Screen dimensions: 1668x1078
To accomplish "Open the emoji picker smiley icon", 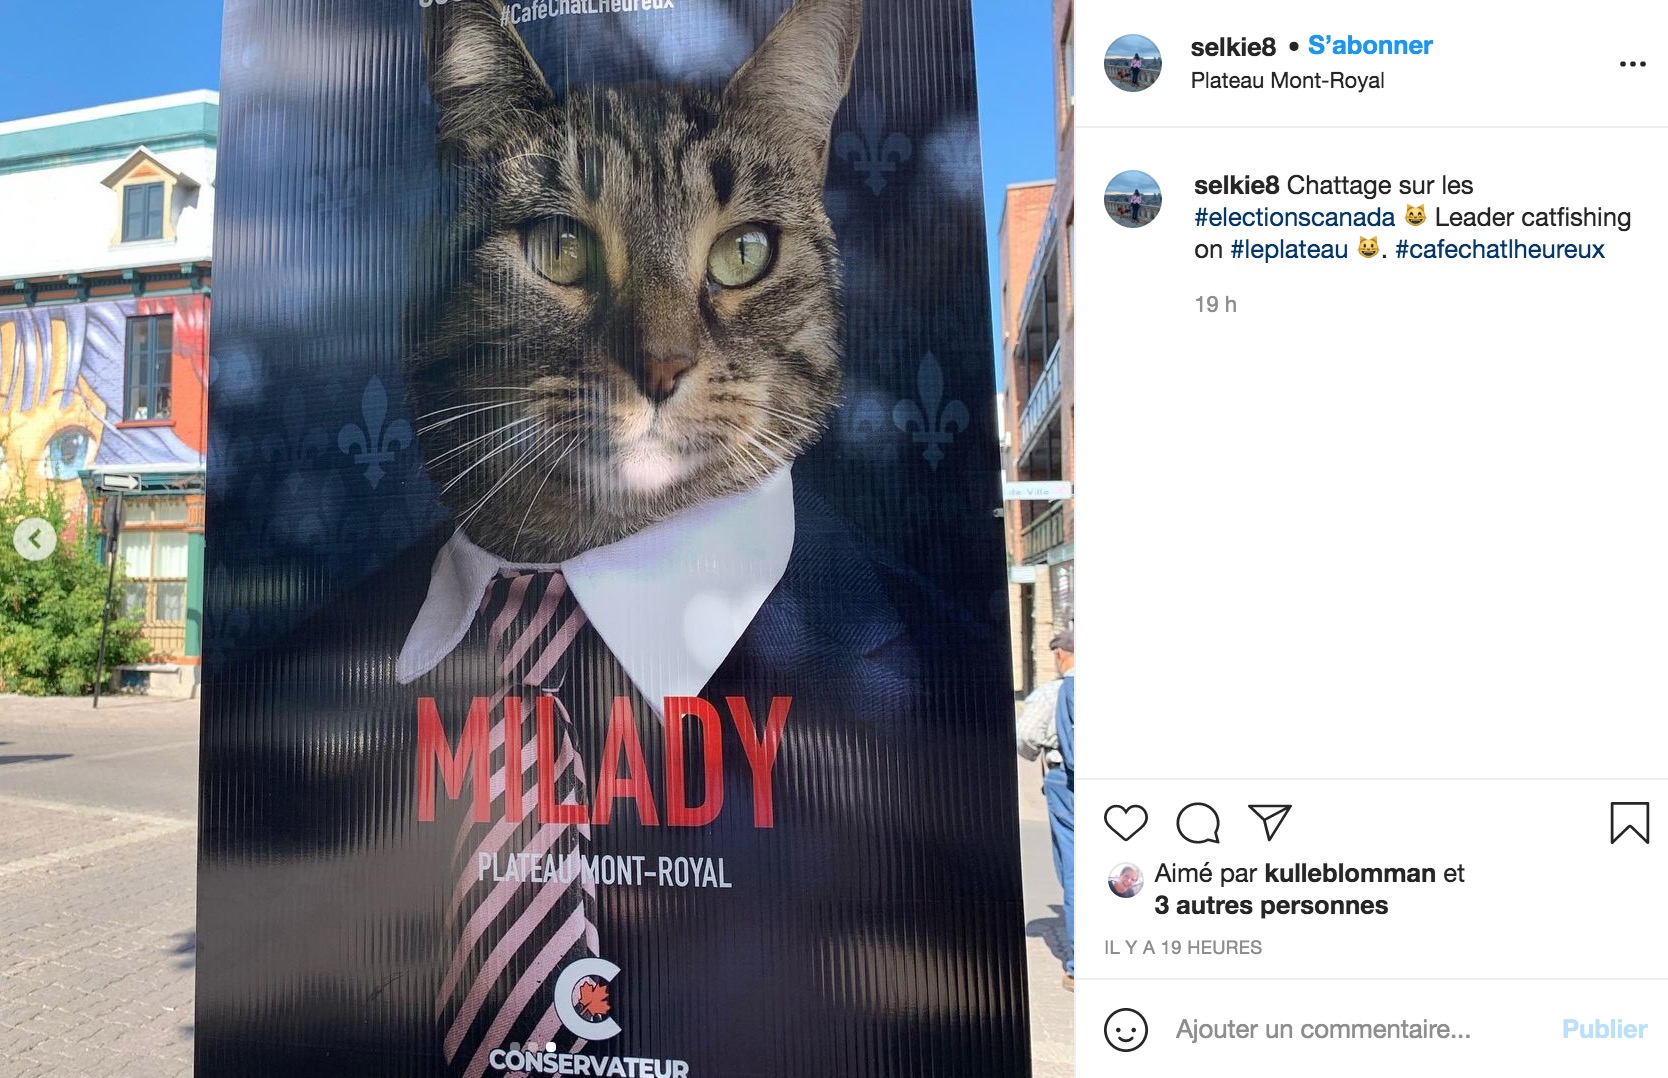I will point(1125,1029).
